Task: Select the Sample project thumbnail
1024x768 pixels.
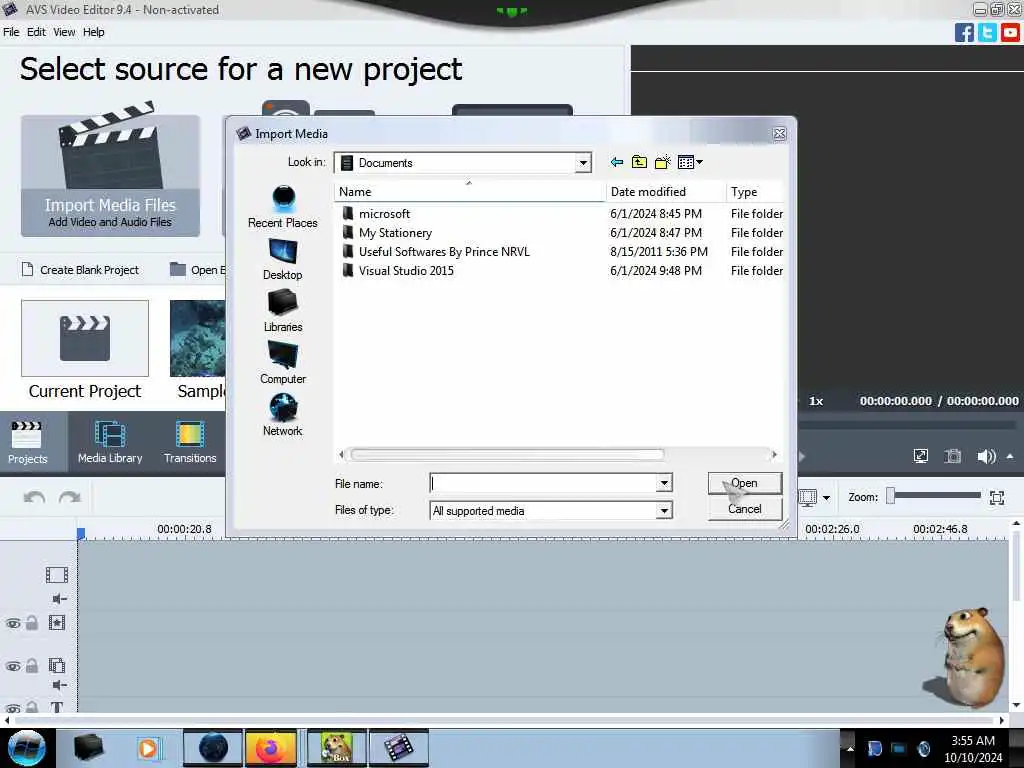Action: pyautogui.click(x=197, y=338)
